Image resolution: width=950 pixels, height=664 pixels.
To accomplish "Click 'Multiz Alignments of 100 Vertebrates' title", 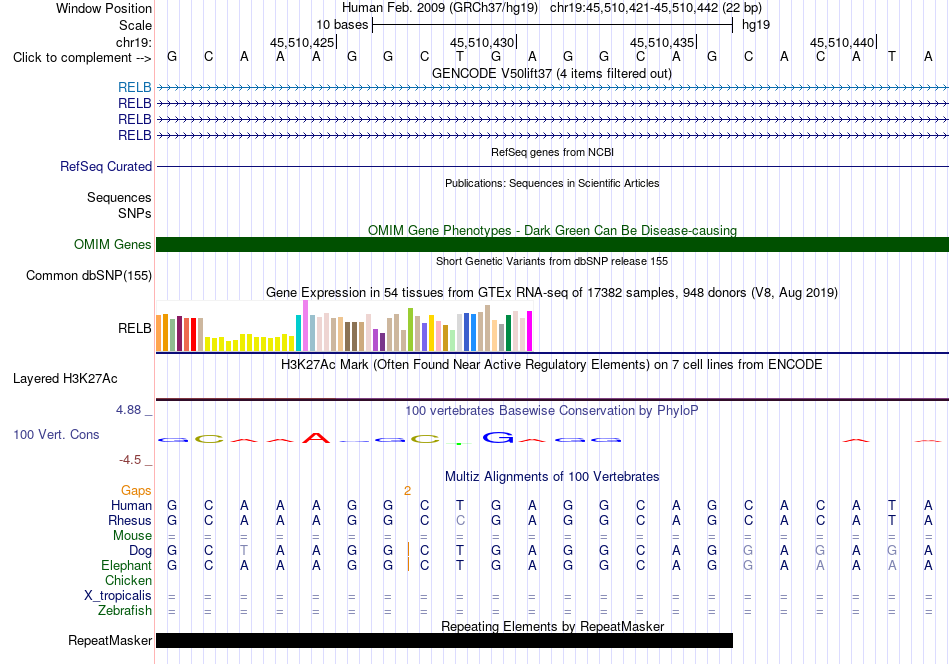I will 552,476.
